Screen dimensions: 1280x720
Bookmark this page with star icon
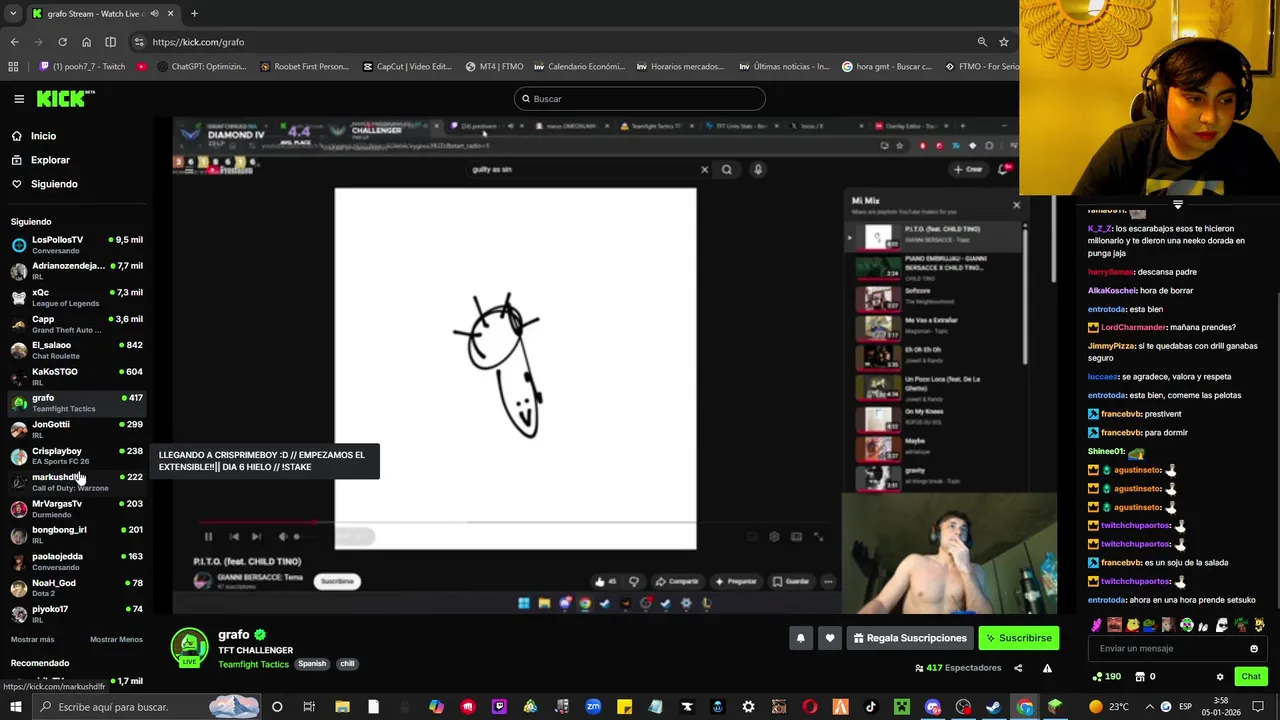click(1004, 42)
